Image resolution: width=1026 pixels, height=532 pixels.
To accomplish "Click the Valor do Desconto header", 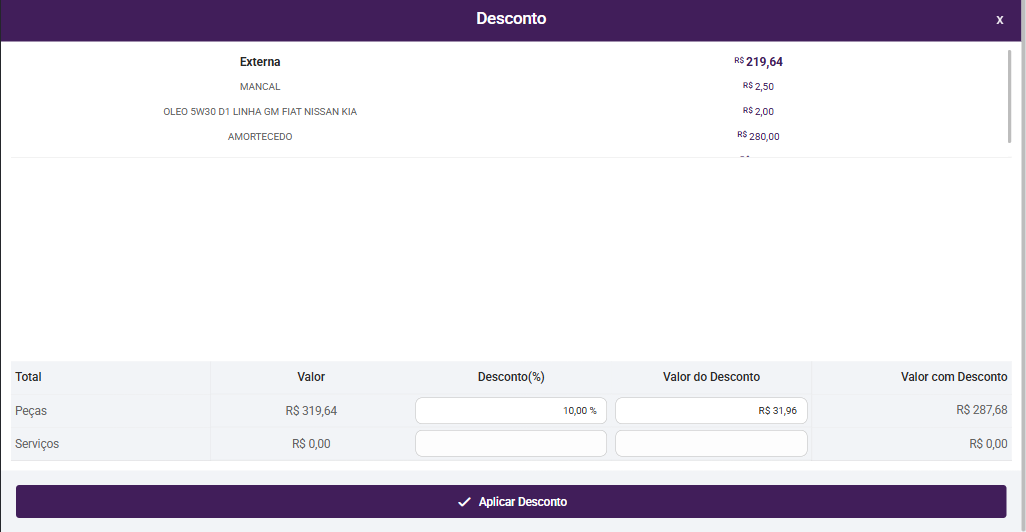I will (711, 377).
